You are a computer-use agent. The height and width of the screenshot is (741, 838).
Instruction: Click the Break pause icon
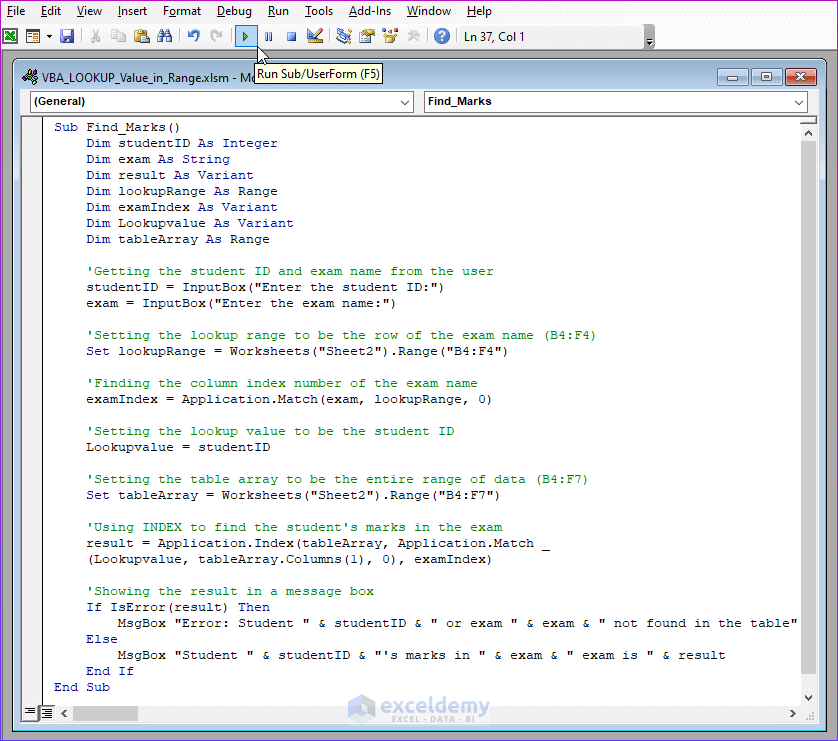click(269, 36)
